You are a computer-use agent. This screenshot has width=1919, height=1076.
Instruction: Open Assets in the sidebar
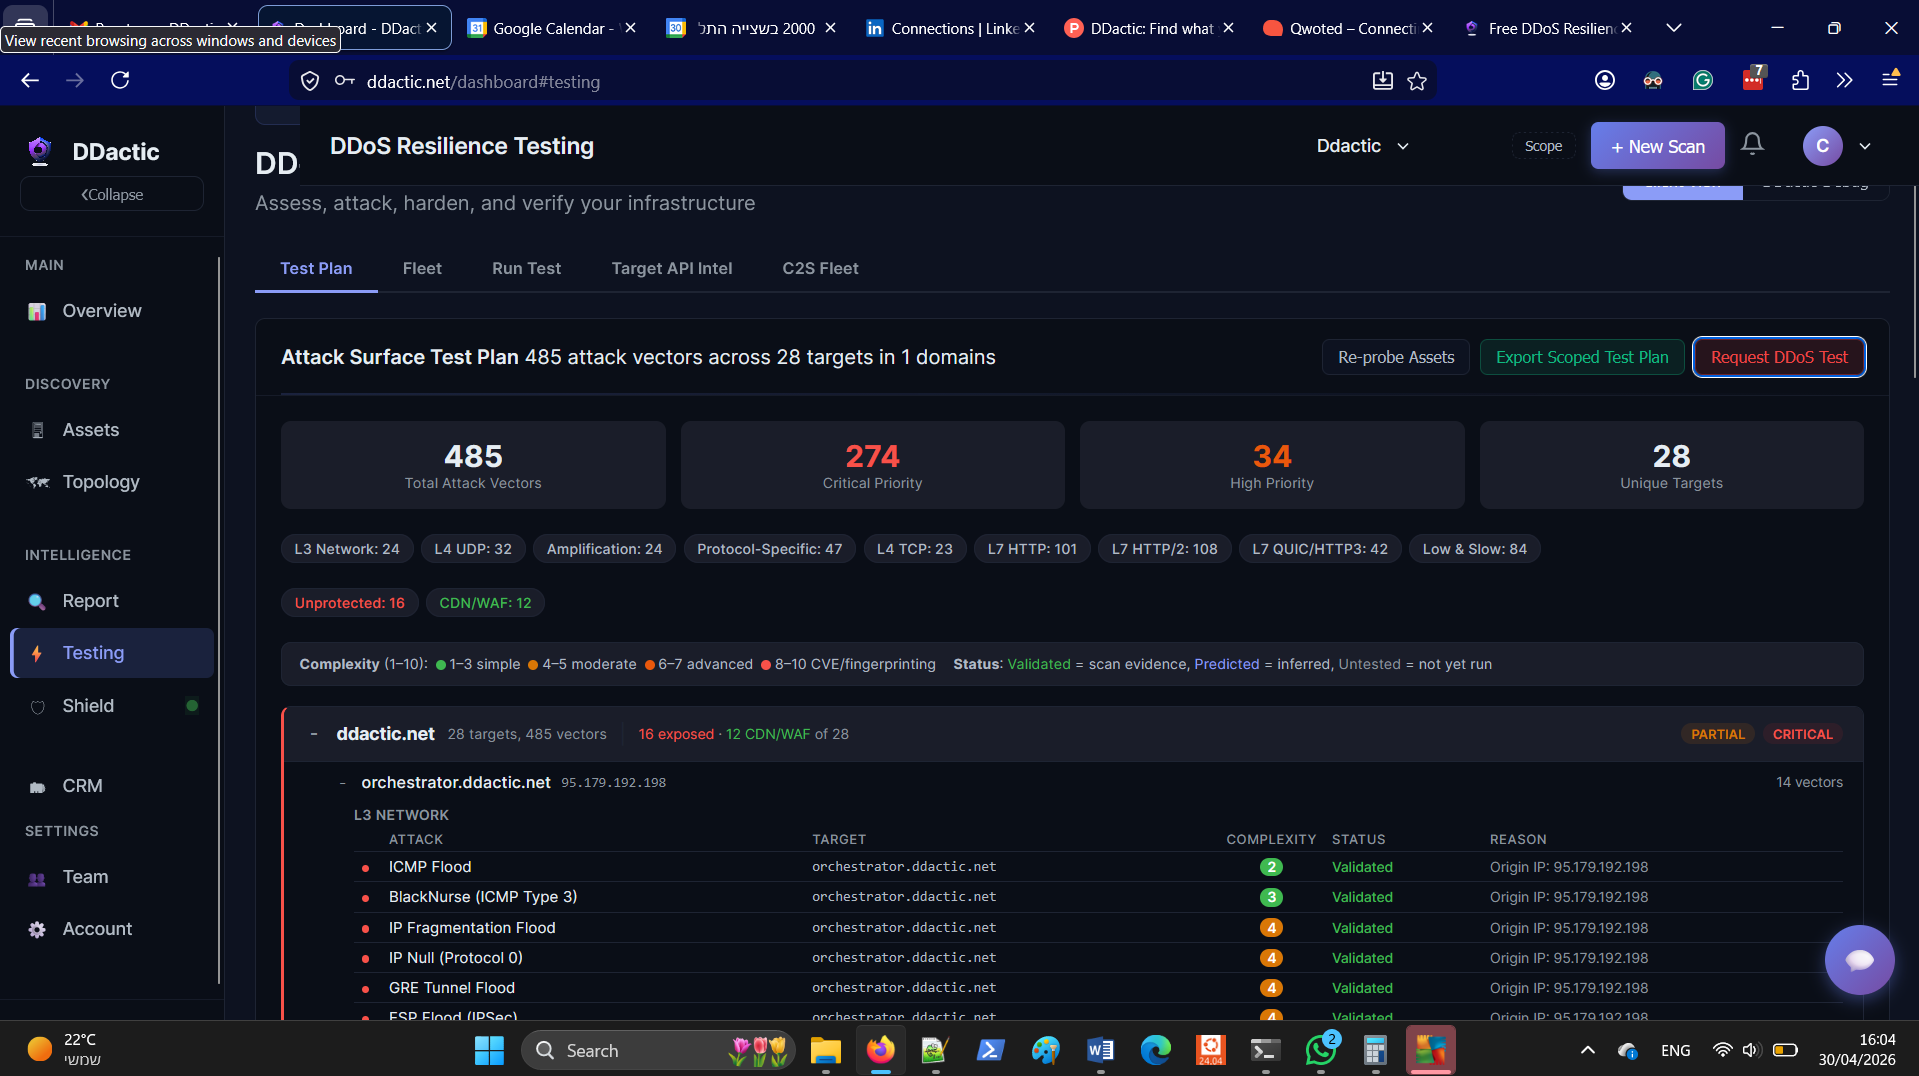coord(112,430)
